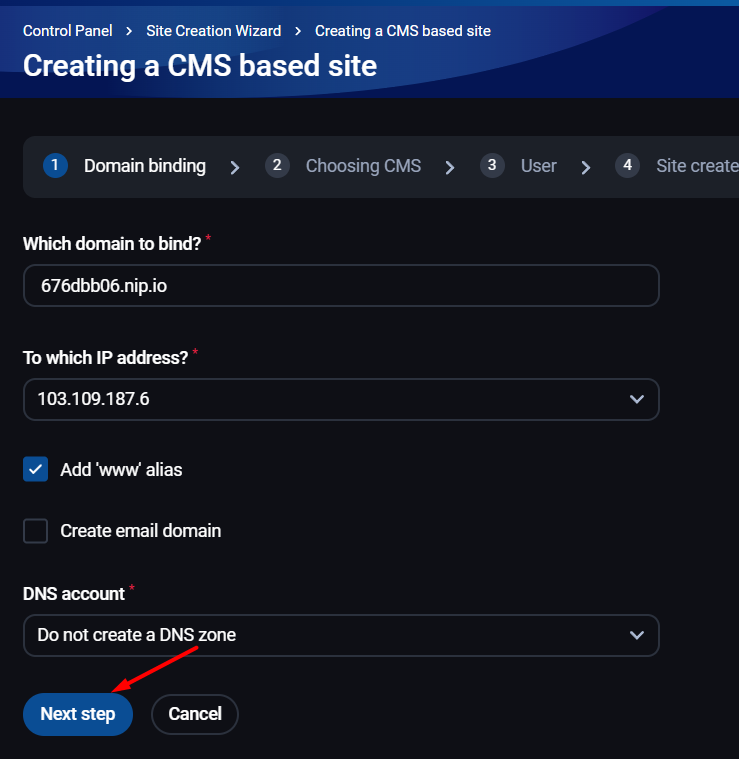This screenshot has width=739, height=759.
Task: Click the chevron after Domain binding
Action: point(235,167)
